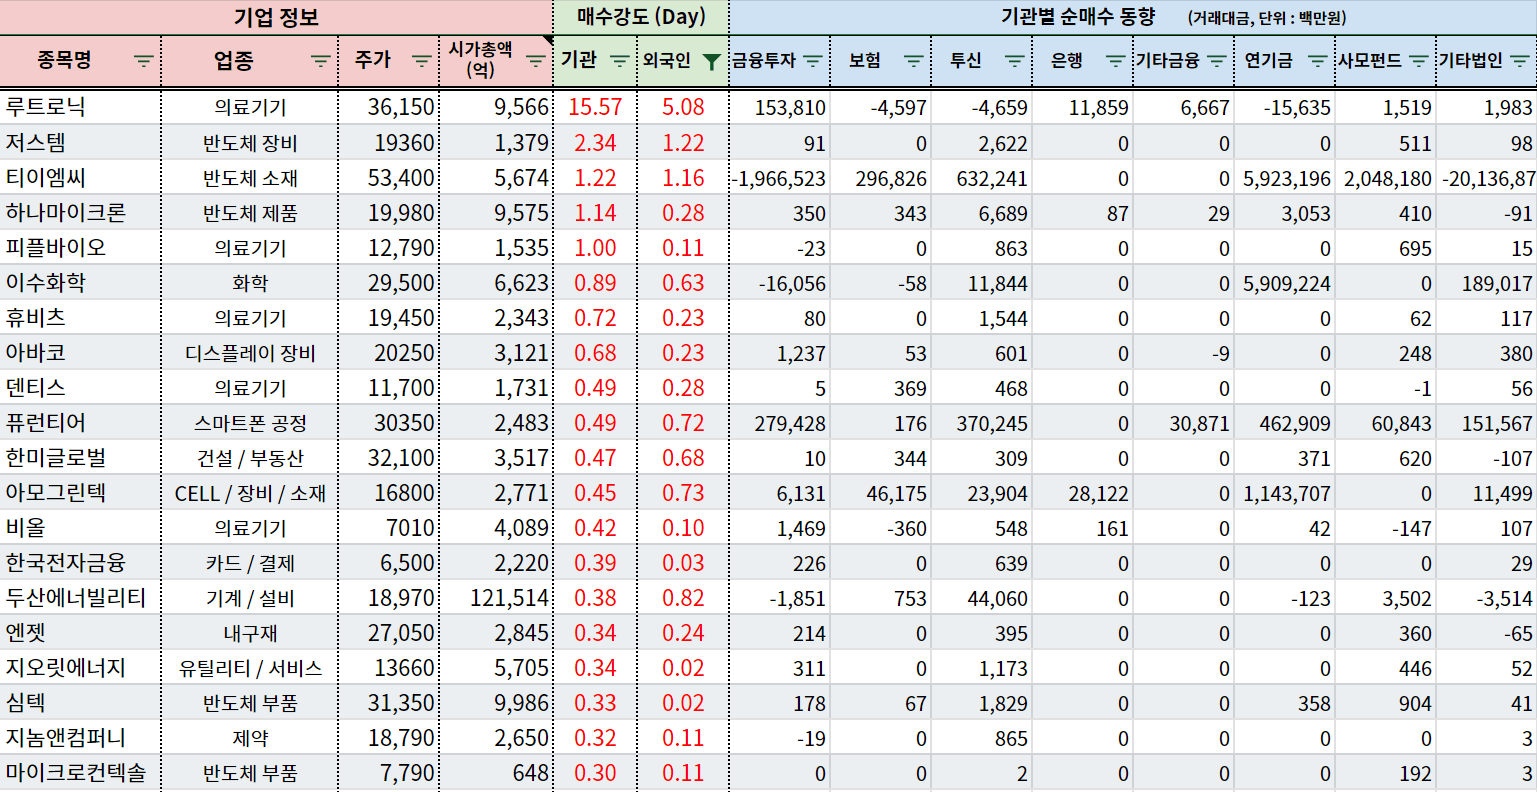Screen dimensions: 1537x792
Task: Click the 296,826 보험 value
Action: 891,178
